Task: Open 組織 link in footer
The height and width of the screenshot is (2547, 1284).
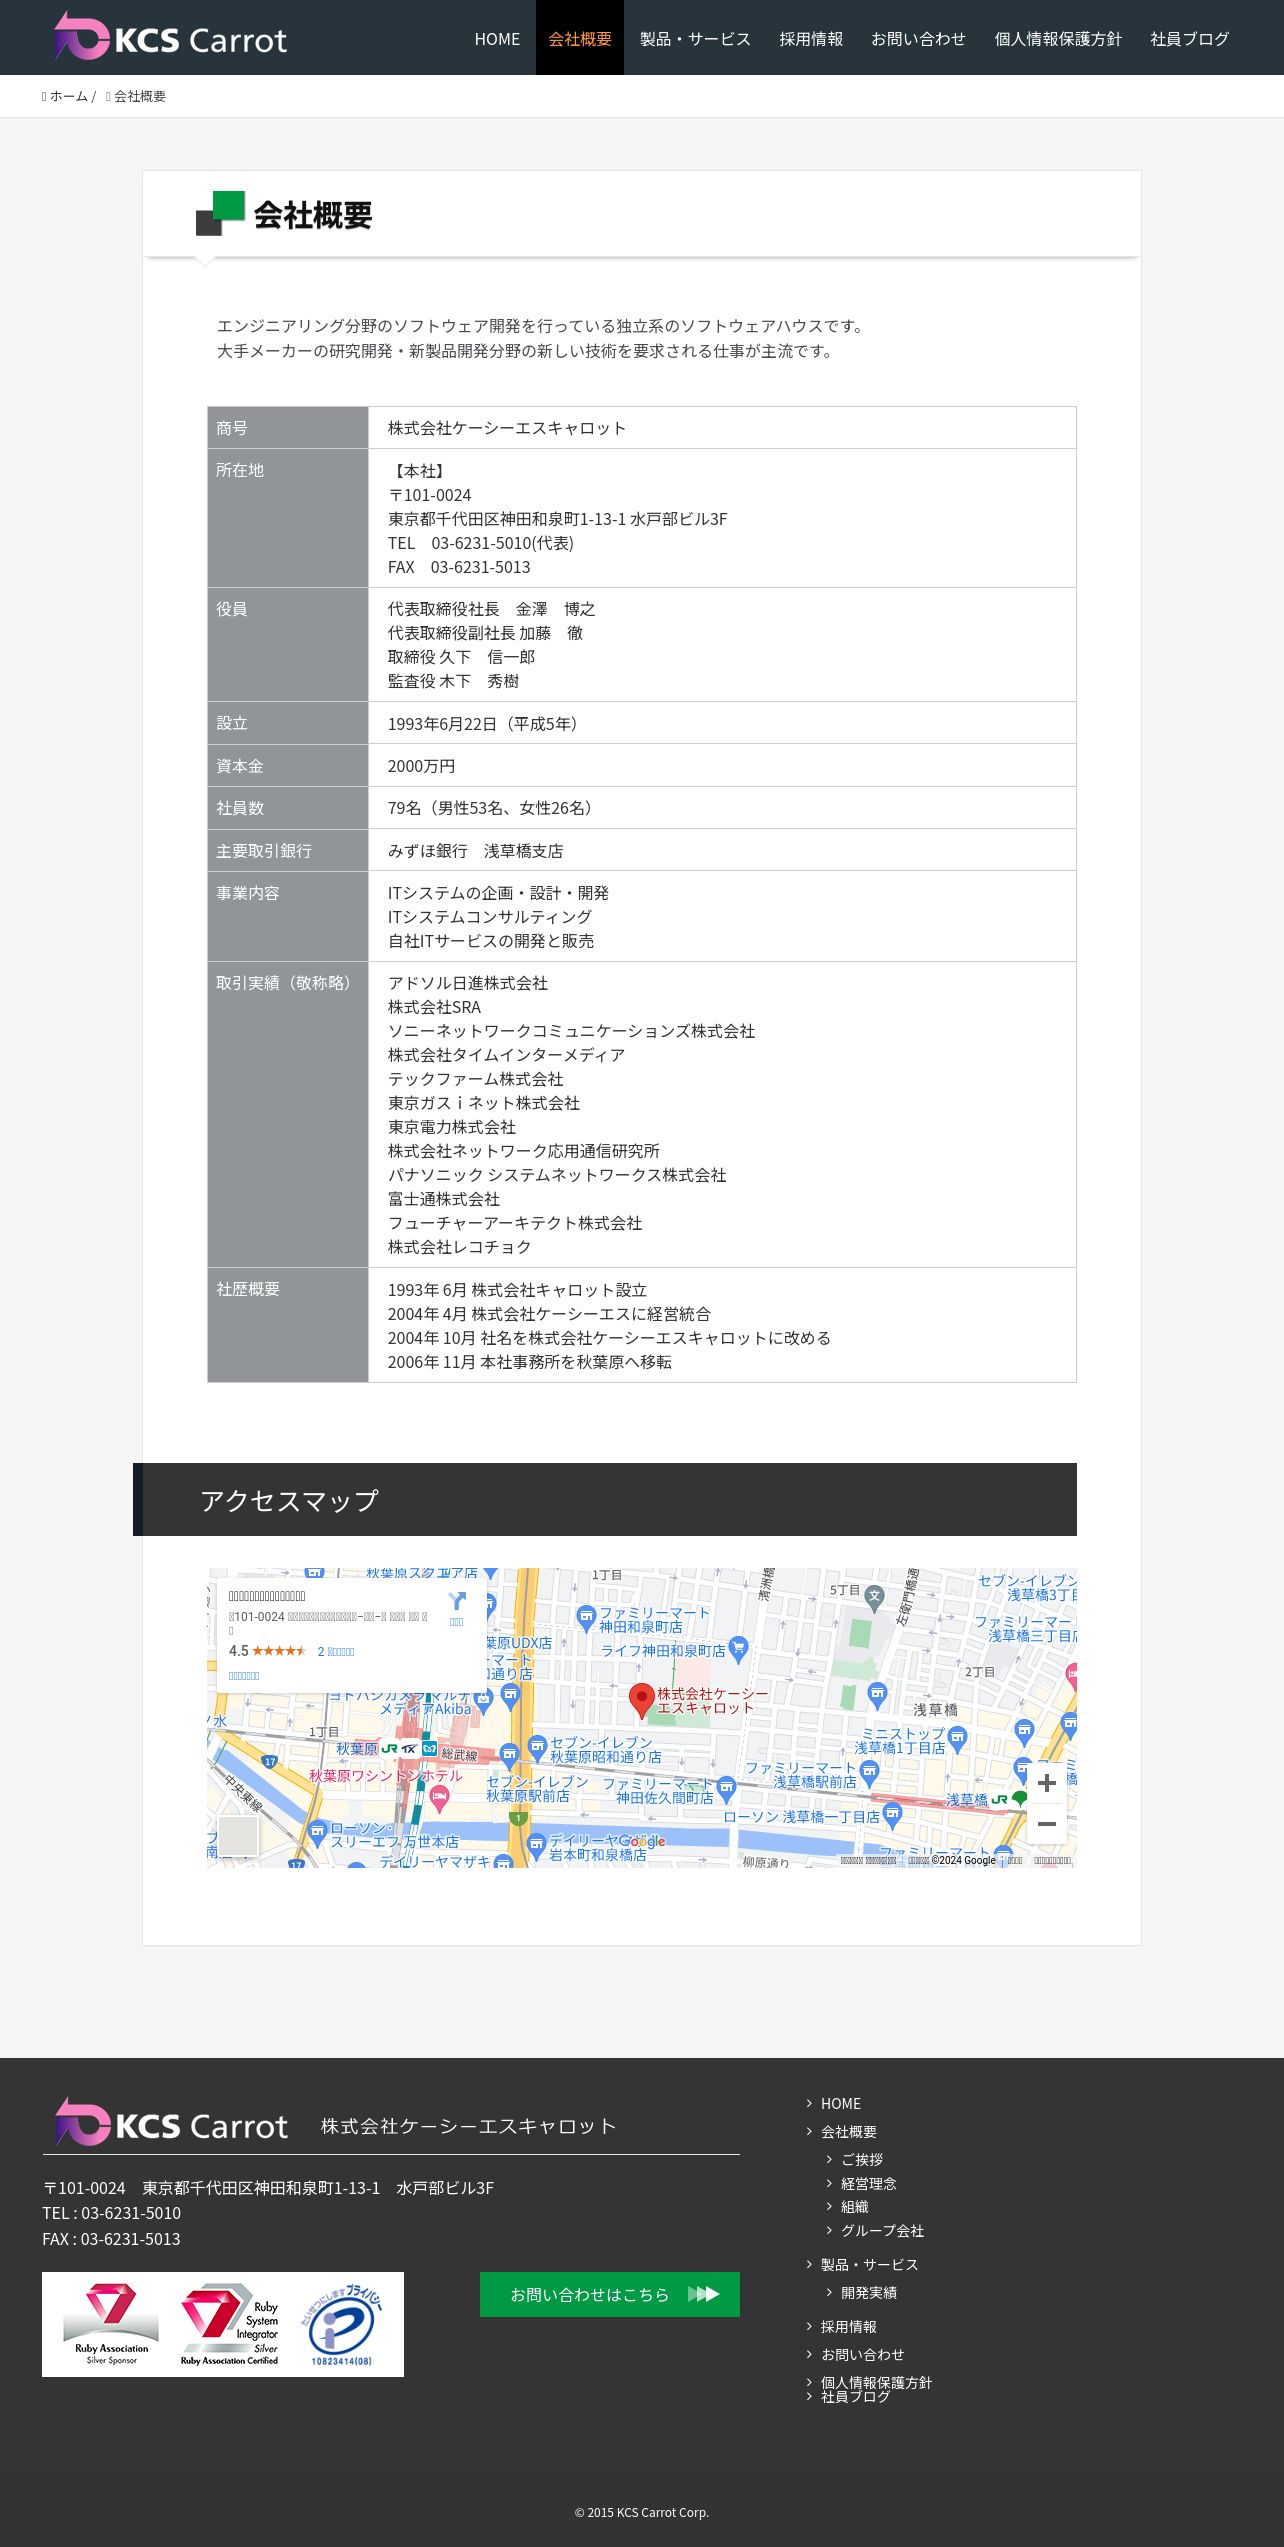Action: [x=855, y=2206]
